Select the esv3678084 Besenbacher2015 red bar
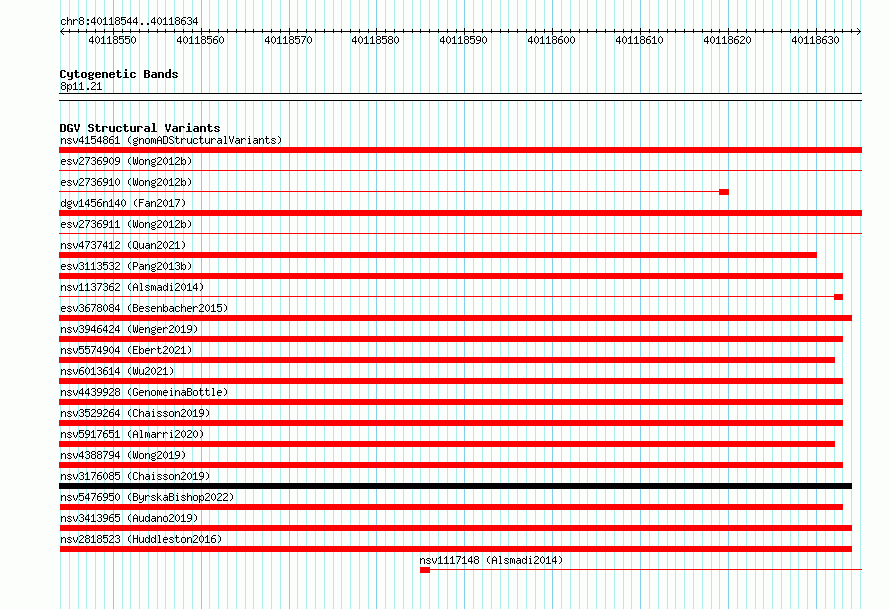 click(455, 318)
